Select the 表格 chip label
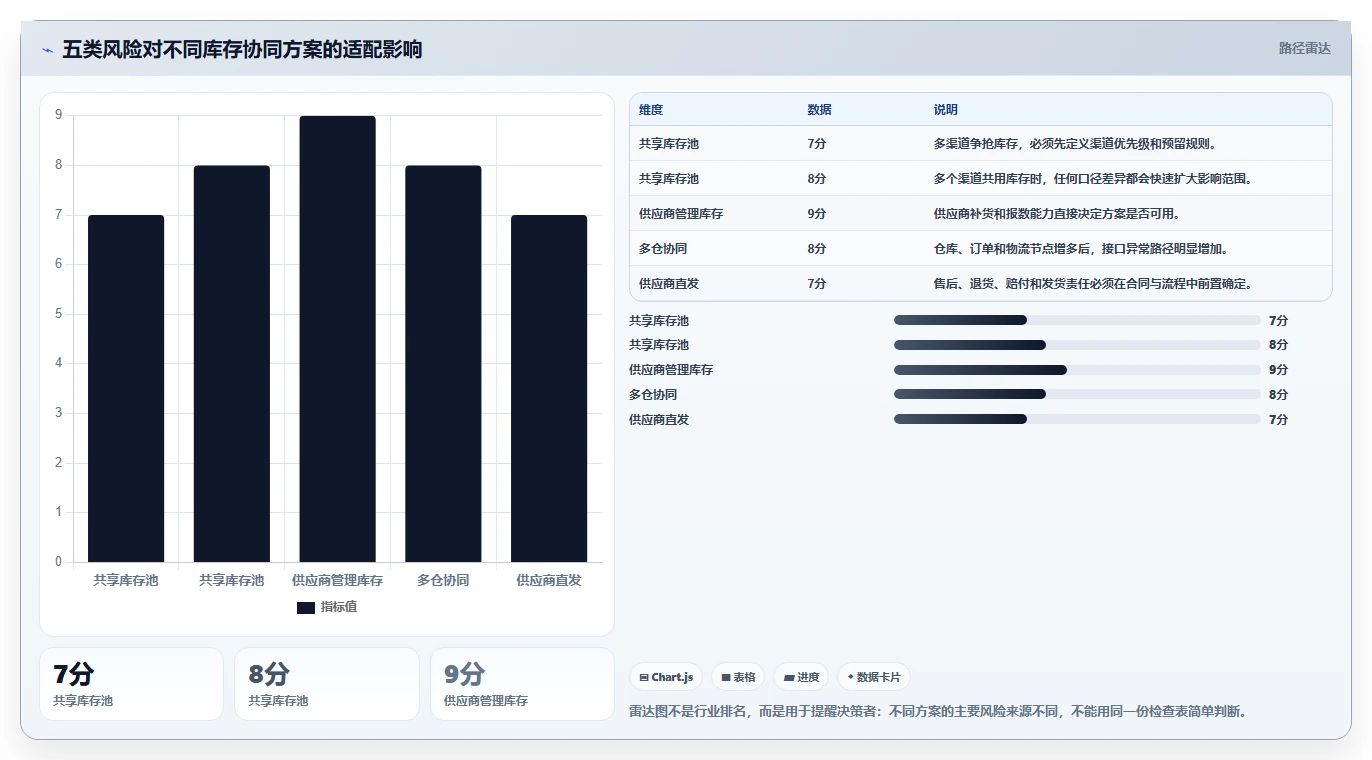Viewport: 1372px width, 760px height. [744, 677]
